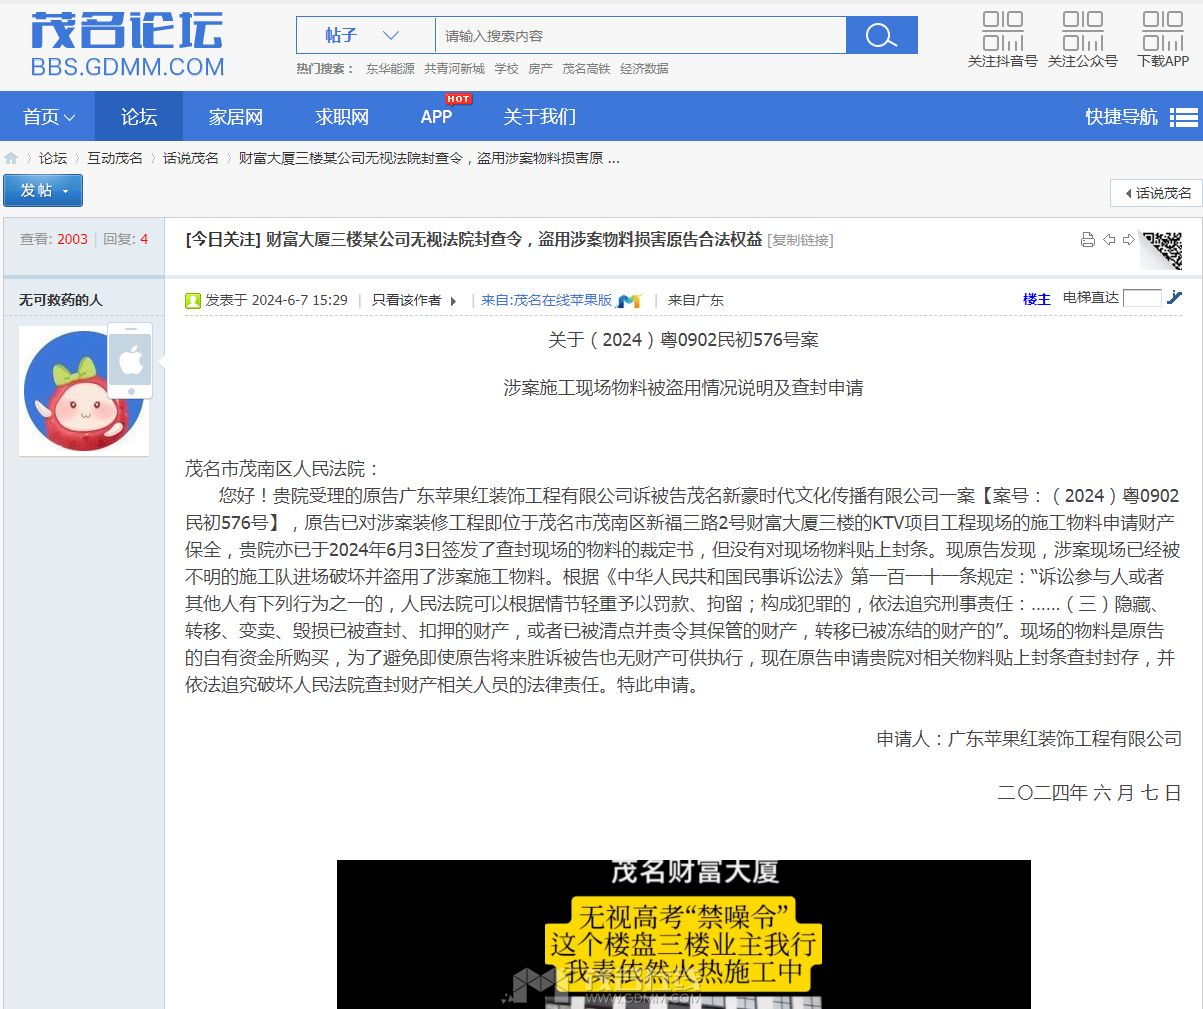Click the 回复: 4 reply count
The width and height of the screenshot is (1203, 1009).
tap(125, 239)
